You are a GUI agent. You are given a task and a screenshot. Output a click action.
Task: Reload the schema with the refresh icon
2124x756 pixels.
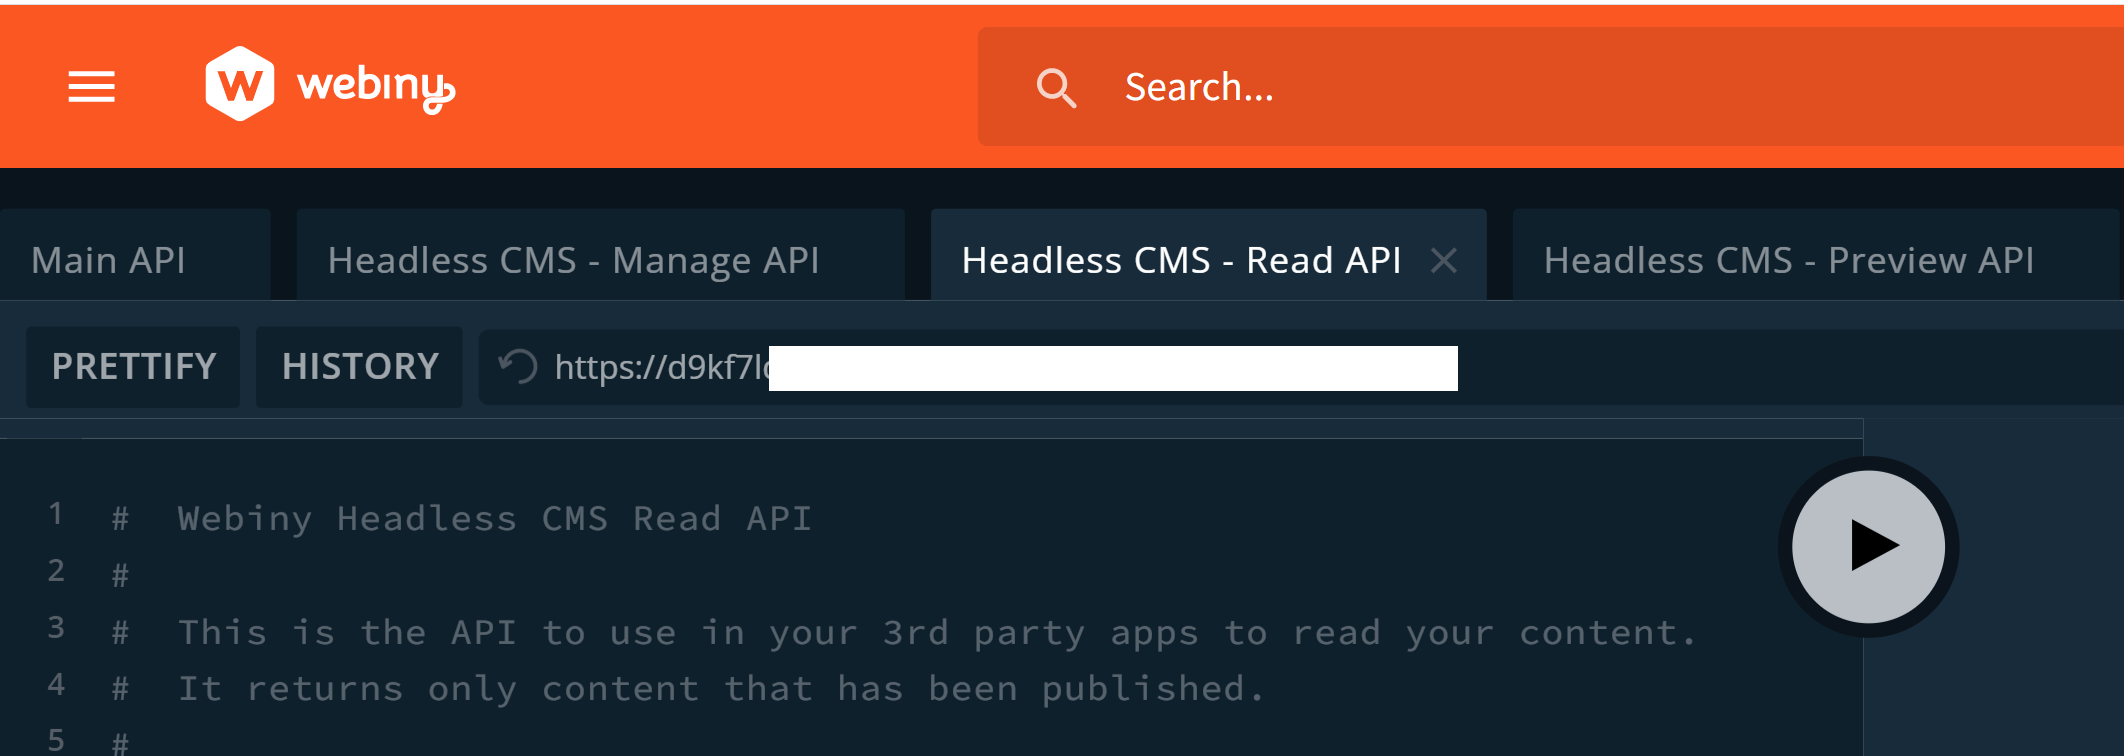tap(518, 366)
